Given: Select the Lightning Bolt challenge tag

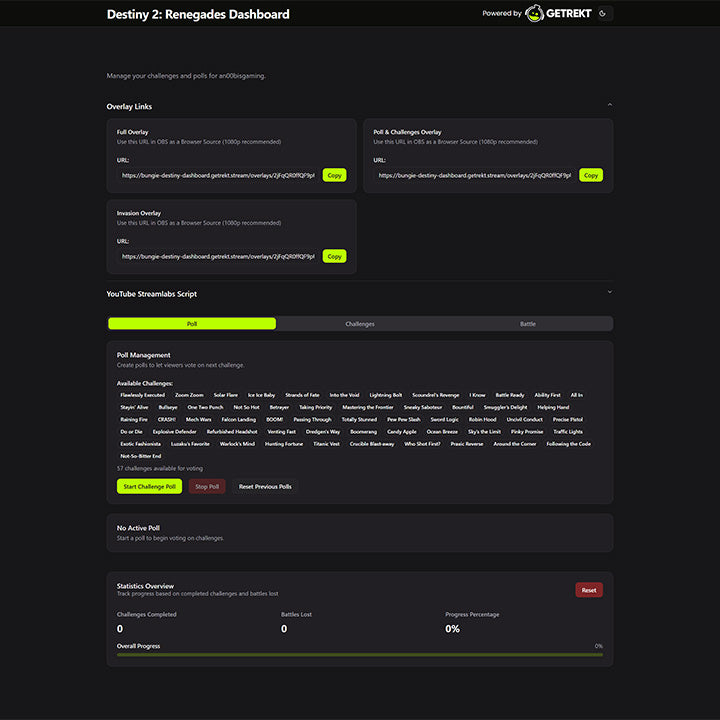Looking at the screenshot, I should coord(386,395).
